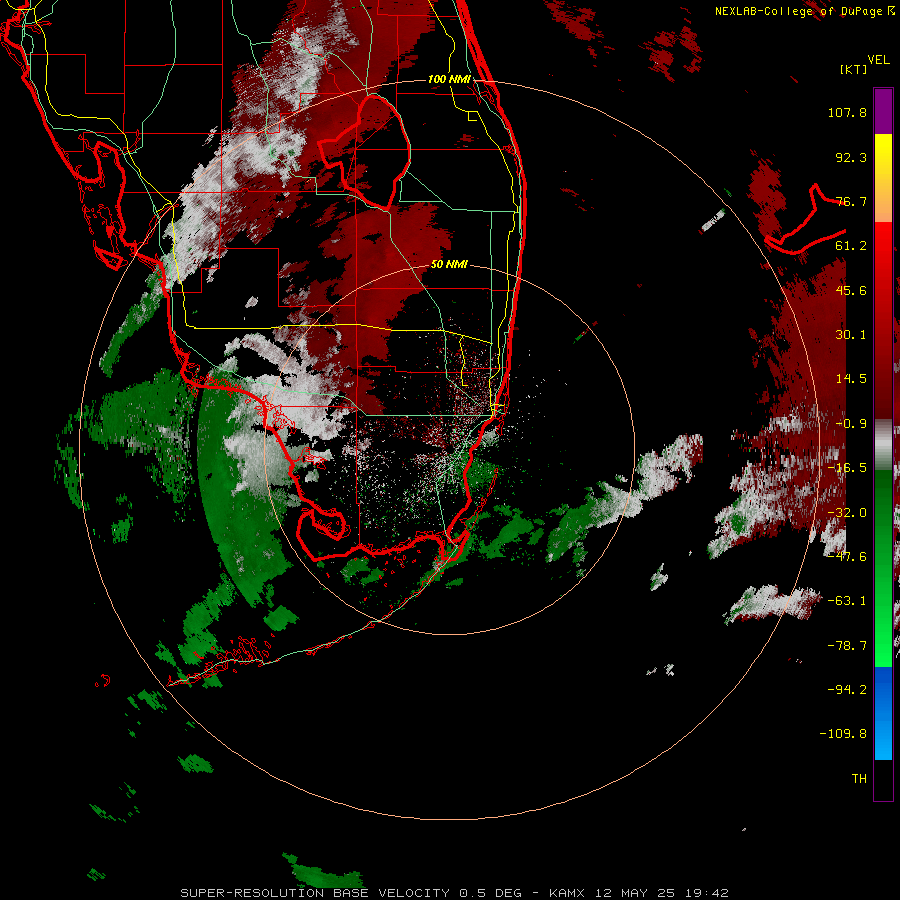The image size is (900, 900).
Task: Select the -109.8 velocity scale value
Action: pos(843,734)
